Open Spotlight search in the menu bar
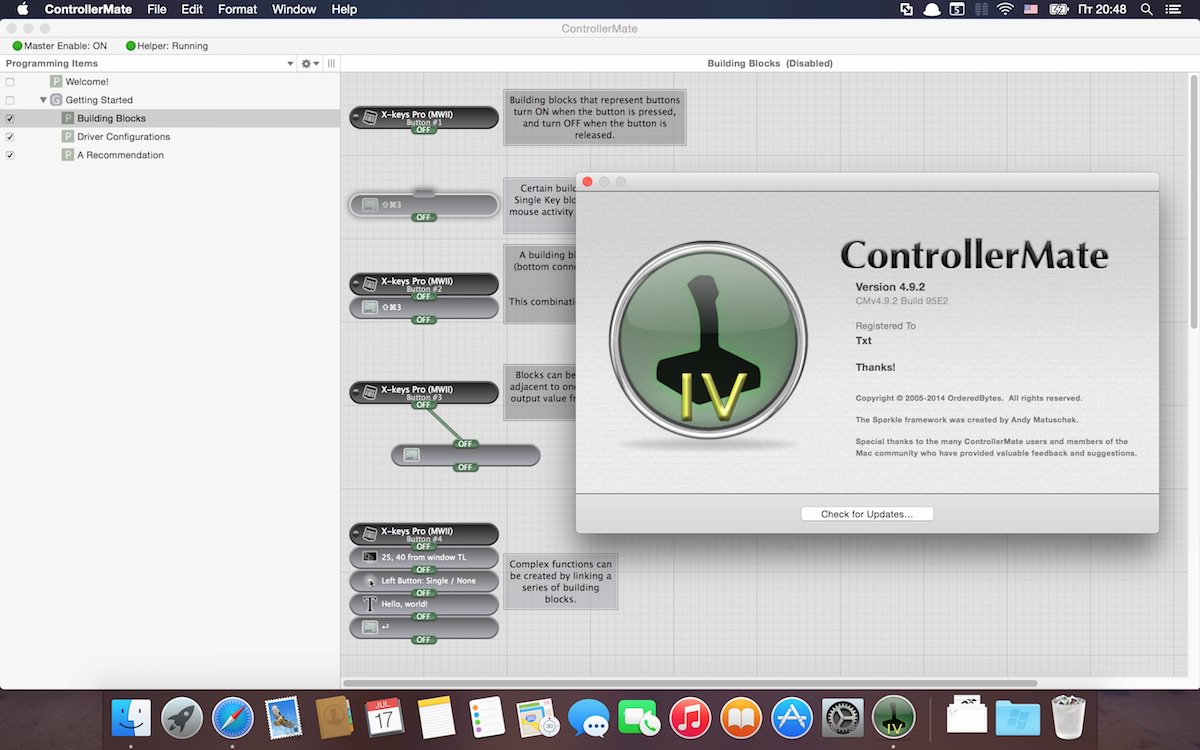 [x=1145, y=9]
